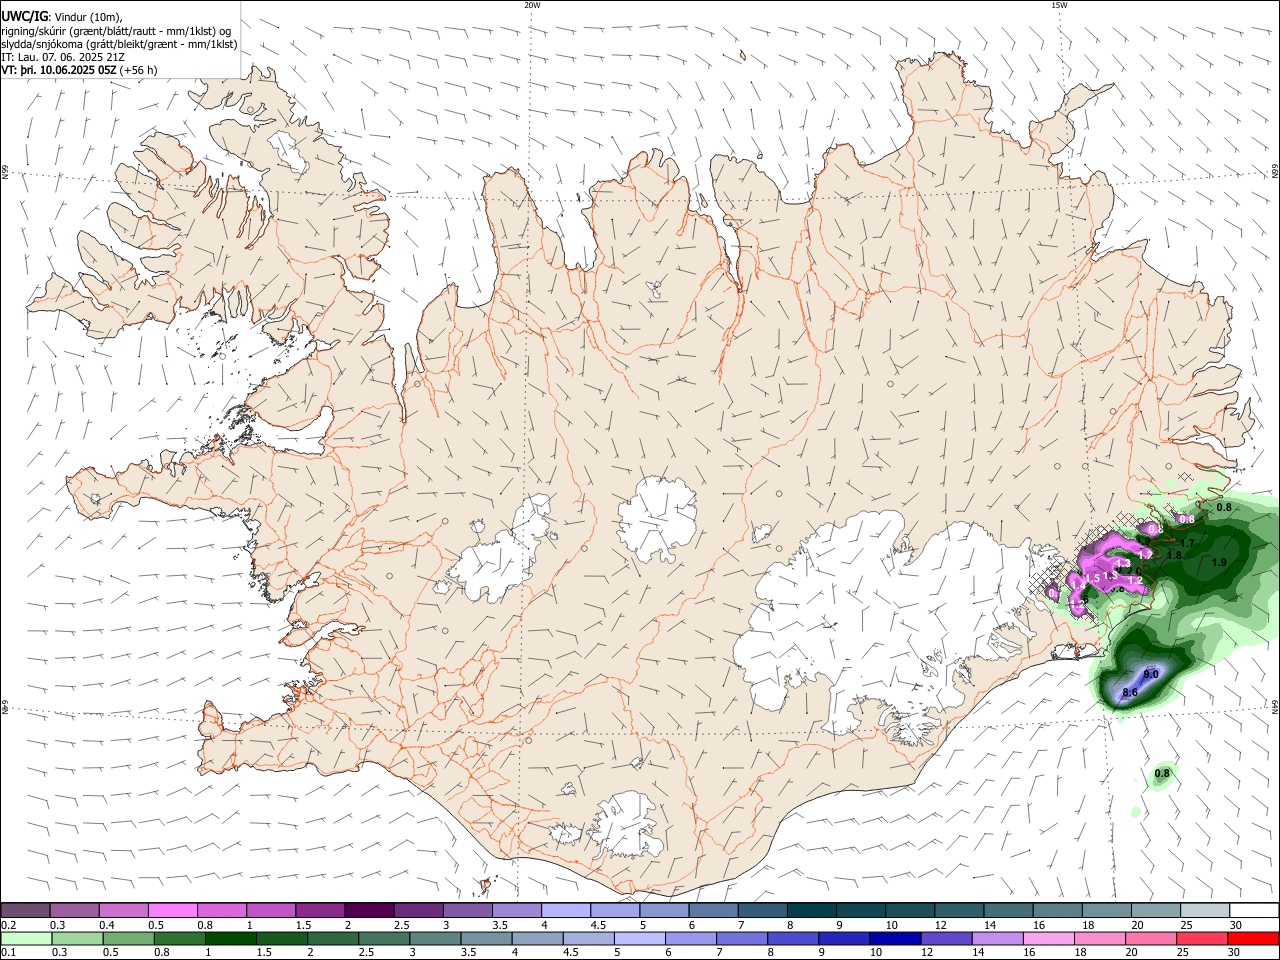Pick the dusky mauve swatch at snow scale 0.2

(x=25, y=910)
